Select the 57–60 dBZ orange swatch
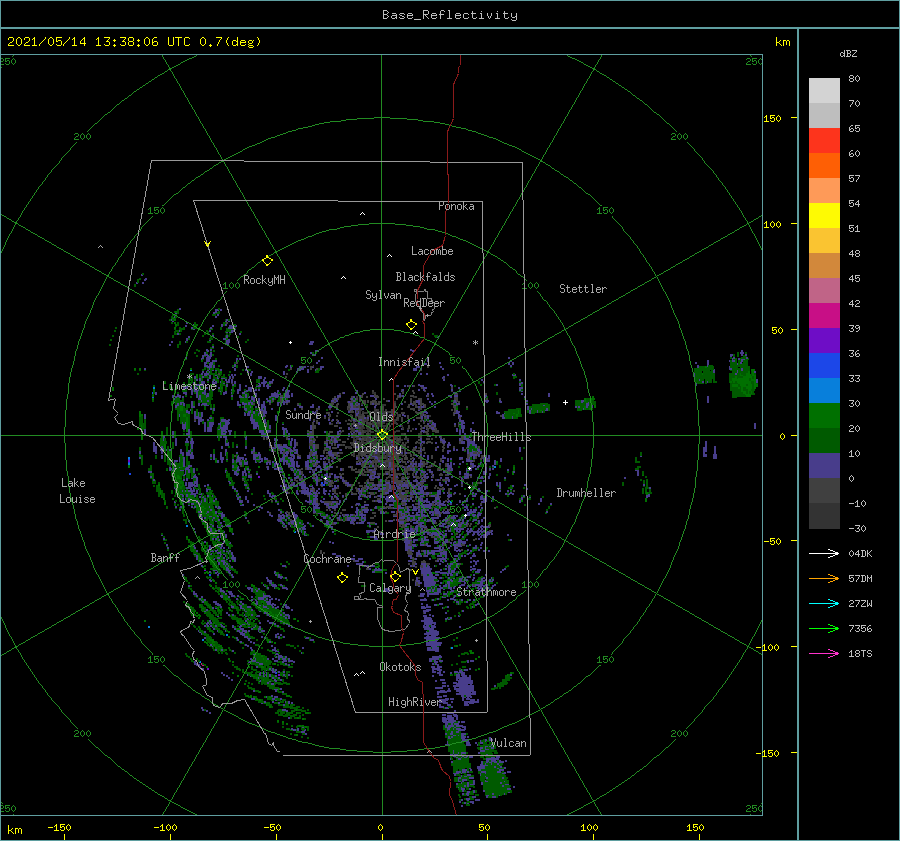The height and width of the screenshot is (841, 900). point(824,165)
